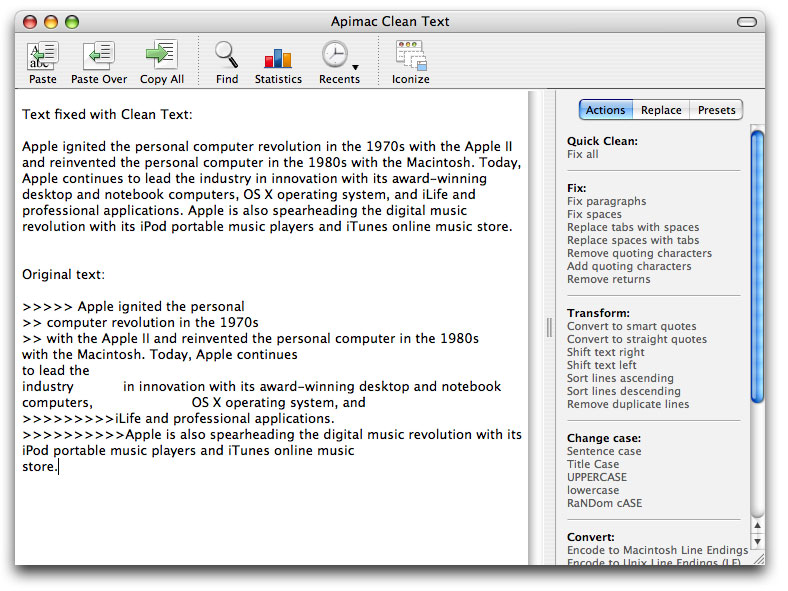
Task: Click the Copy All toolbar icon
Action: coord(162,55)
